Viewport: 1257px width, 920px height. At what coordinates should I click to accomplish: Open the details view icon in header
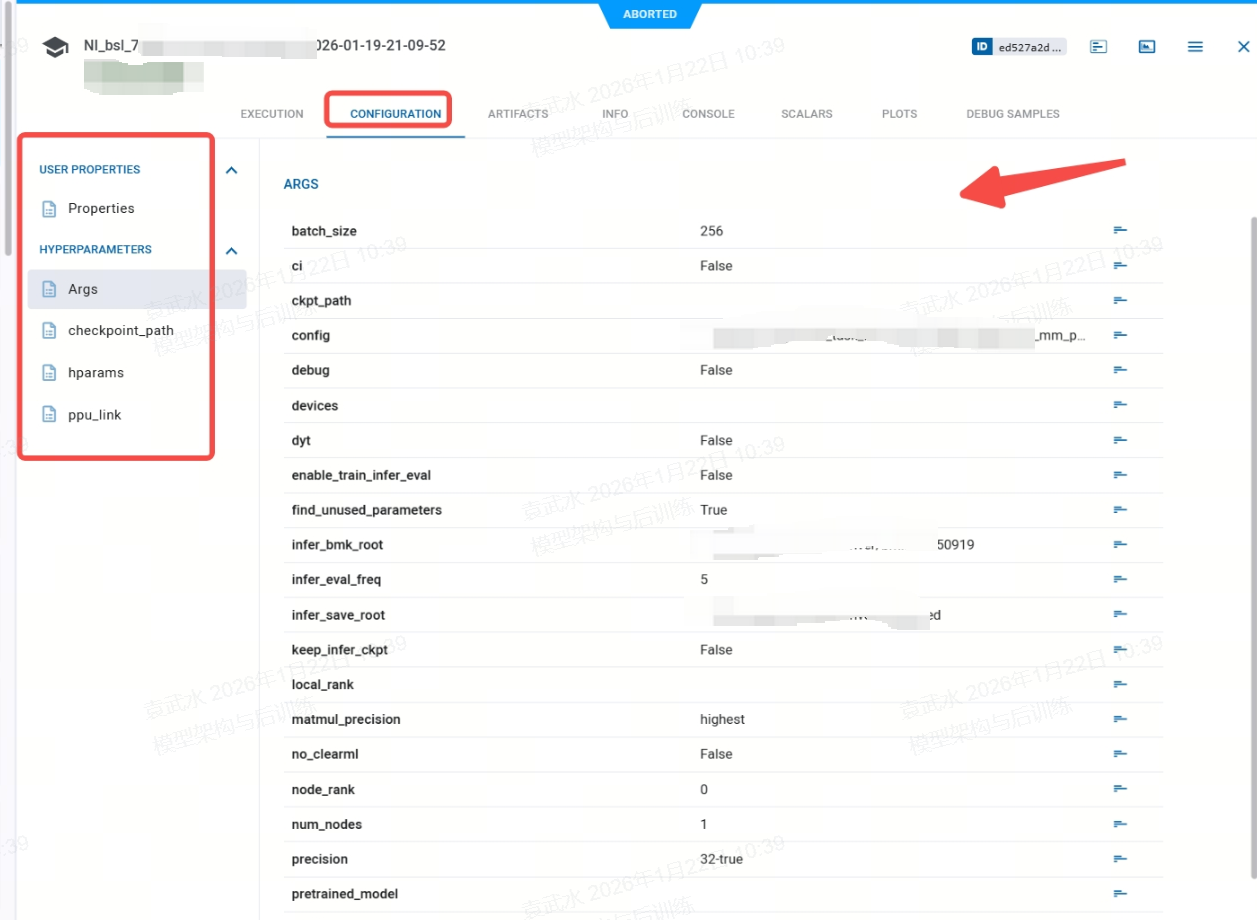pyautogui.click(x=1098, y=47)
